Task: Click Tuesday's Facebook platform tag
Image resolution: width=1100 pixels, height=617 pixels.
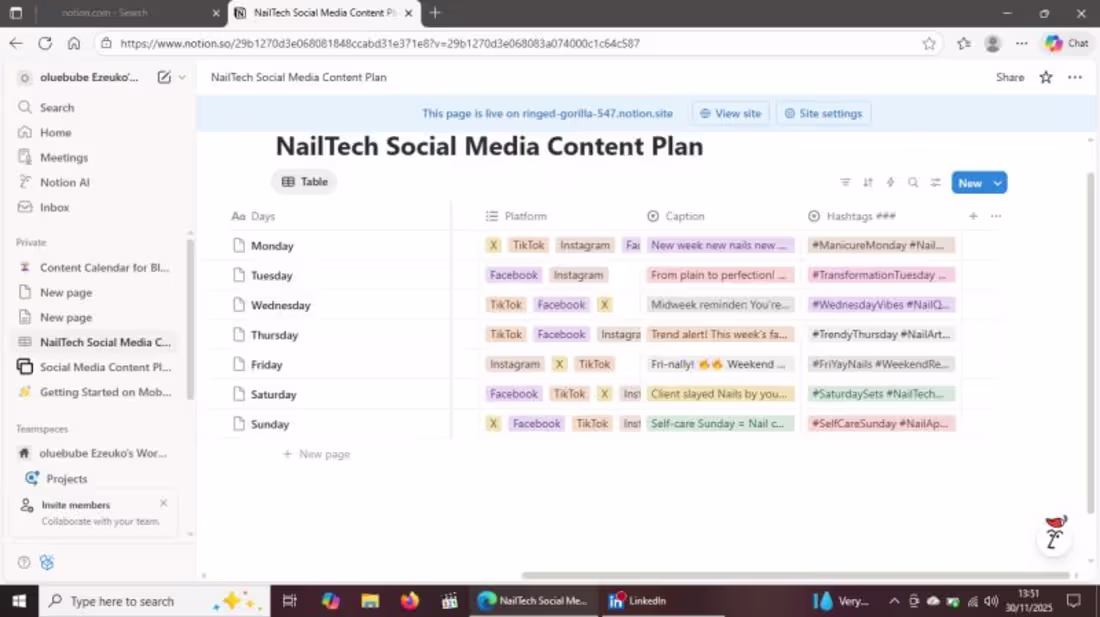Action: 514,275
